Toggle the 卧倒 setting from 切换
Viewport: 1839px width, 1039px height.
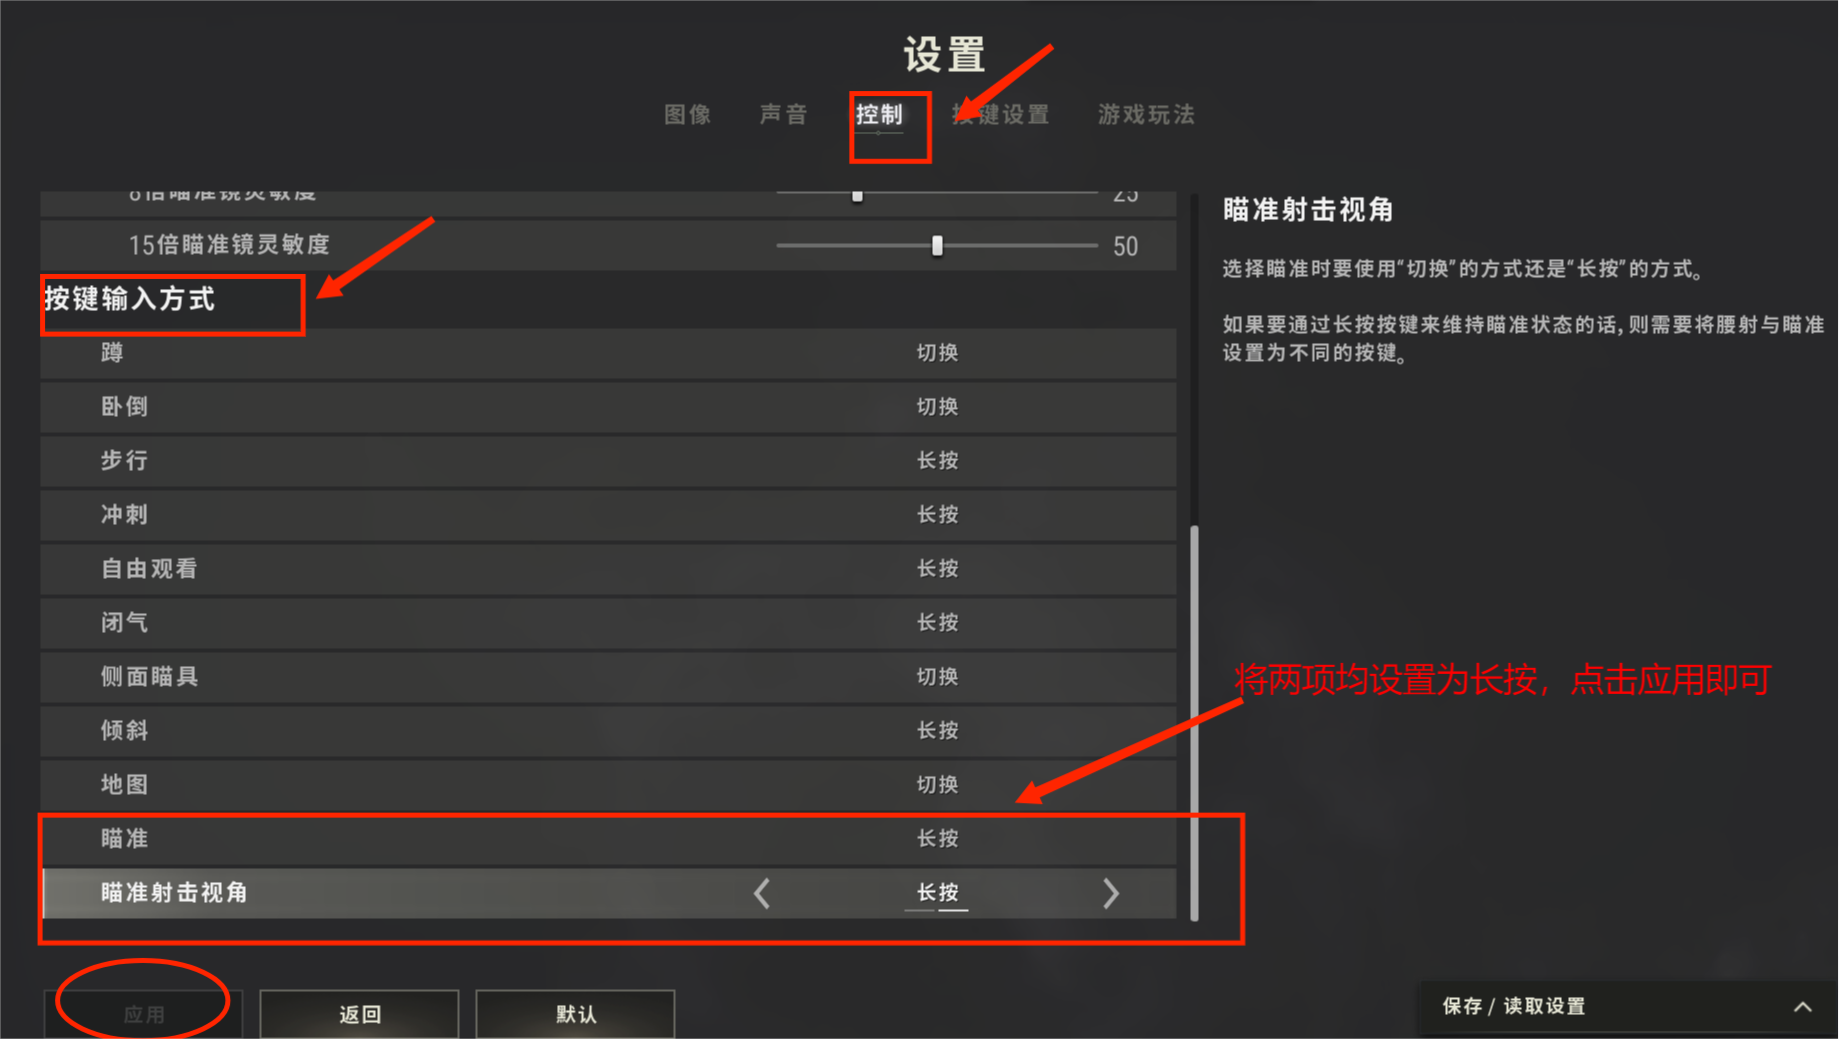tap(938, 407)
